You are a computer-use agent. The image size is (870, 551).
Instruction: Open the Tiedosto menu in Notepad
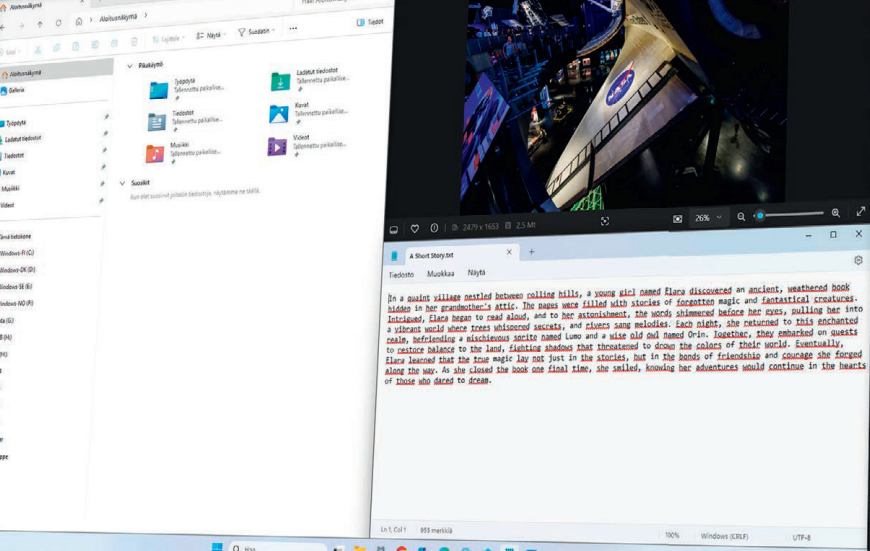[401, 275]
